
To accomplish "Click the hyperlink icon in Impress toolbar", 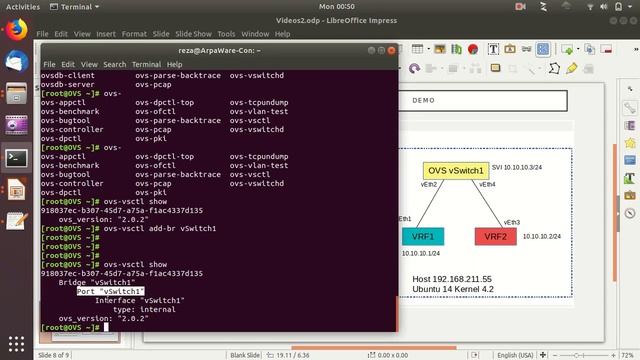I will [x=527, y=49].
